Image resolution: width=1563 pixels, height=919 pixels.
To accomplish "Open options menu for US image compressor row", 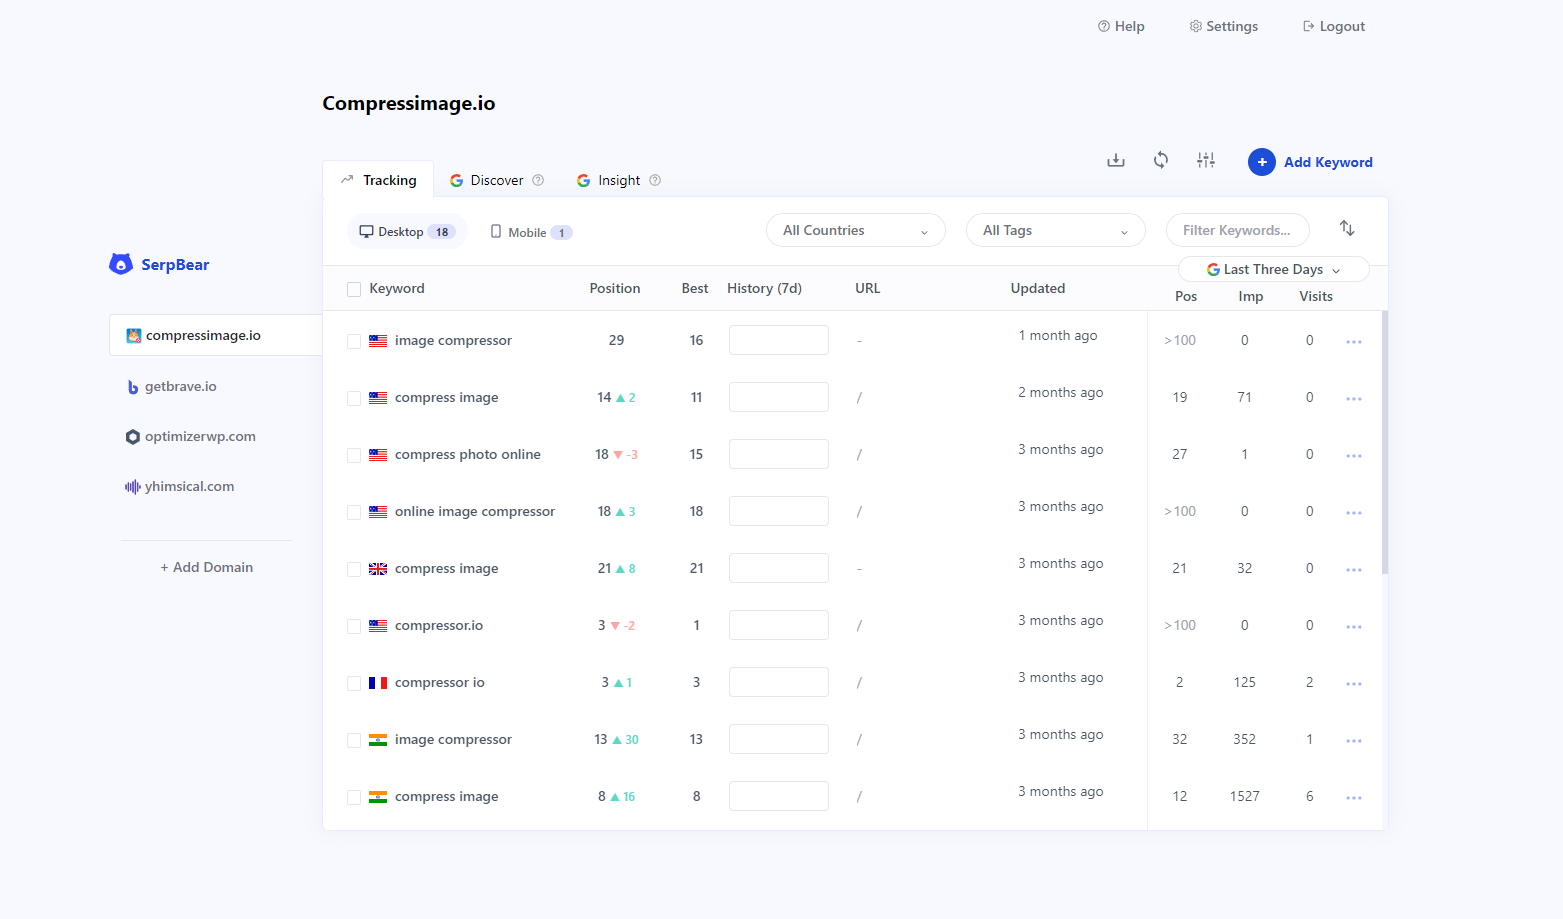I will (x=1354, y=342).
